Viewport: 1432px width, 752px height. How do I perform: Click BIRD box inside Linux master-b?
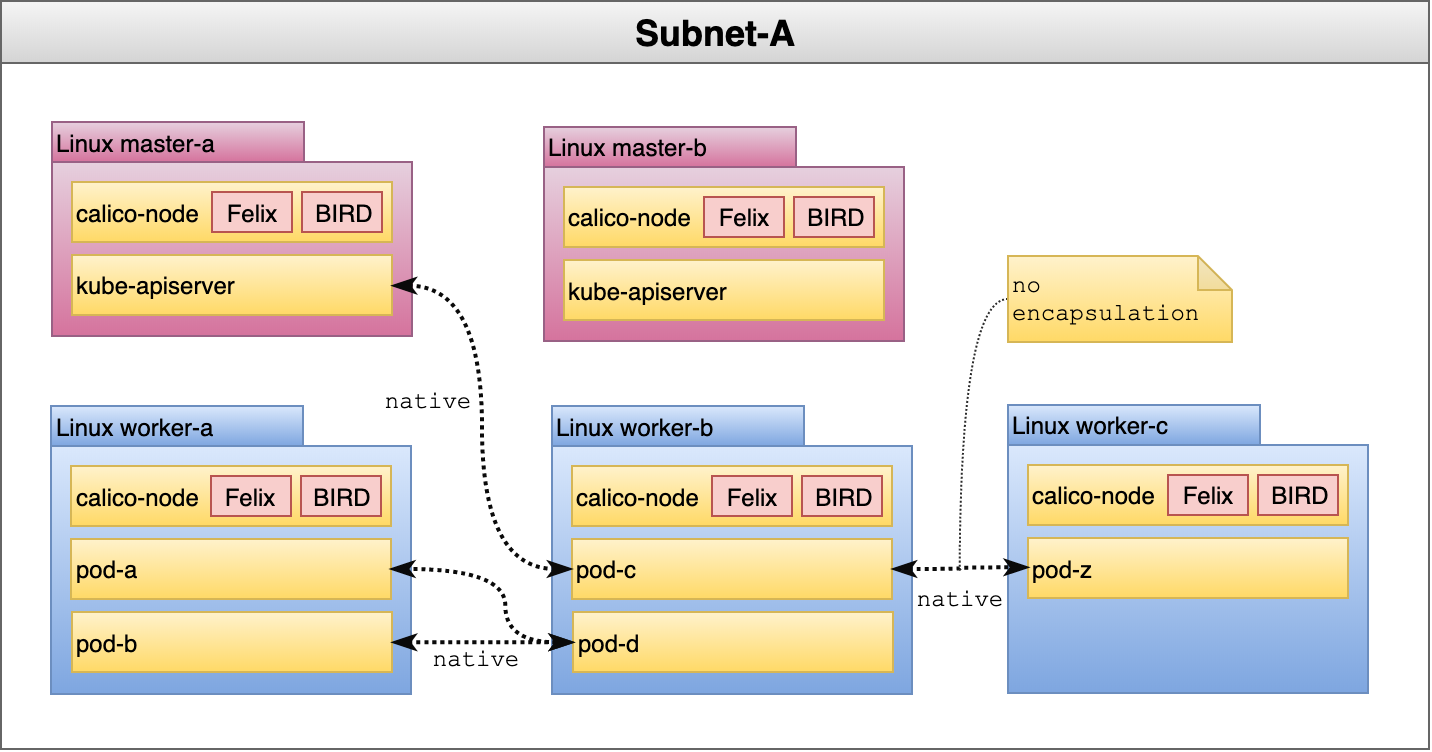point(834,218)
